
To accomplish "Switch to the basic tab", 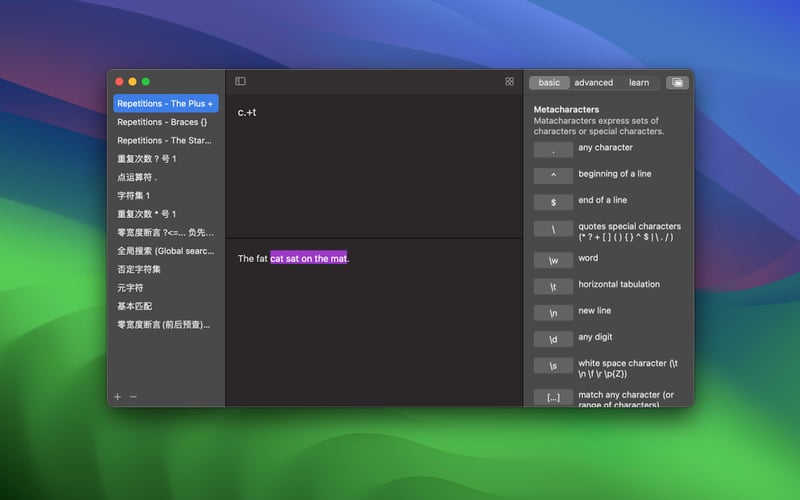I will (x=549, y=83).
